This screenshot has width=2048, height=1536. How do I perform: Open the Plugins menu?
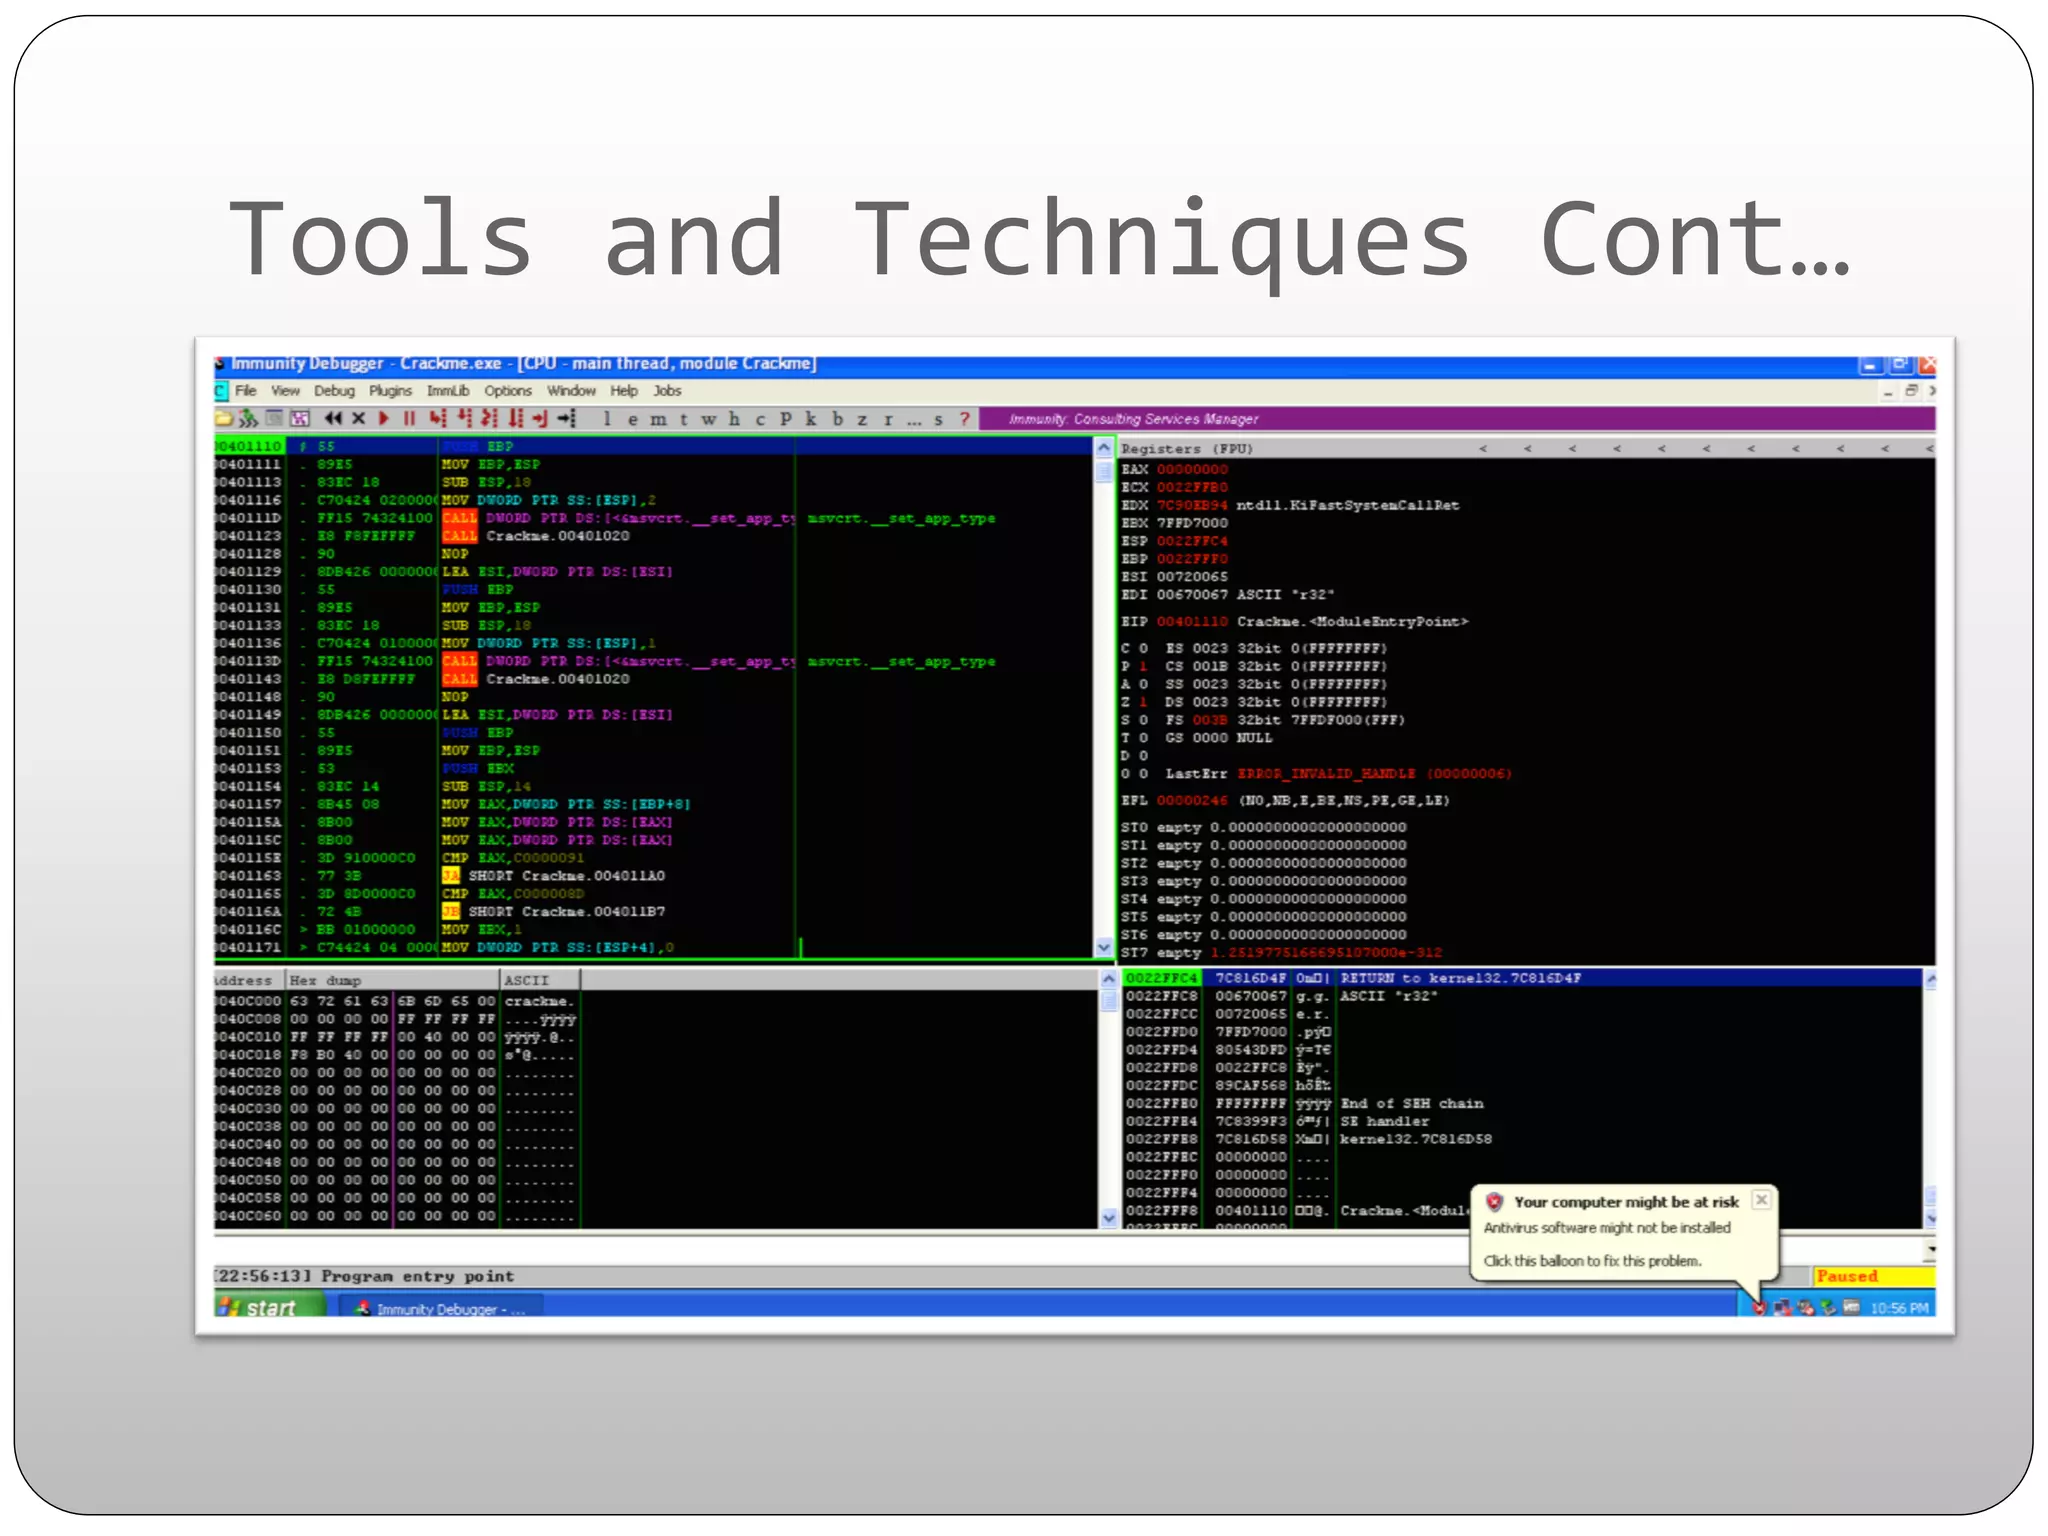390,391
